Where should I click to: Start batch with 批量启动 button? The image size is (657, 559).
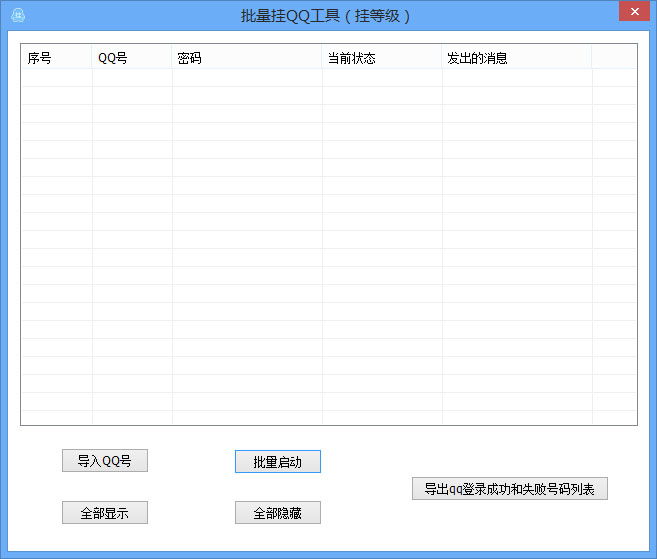278,461
